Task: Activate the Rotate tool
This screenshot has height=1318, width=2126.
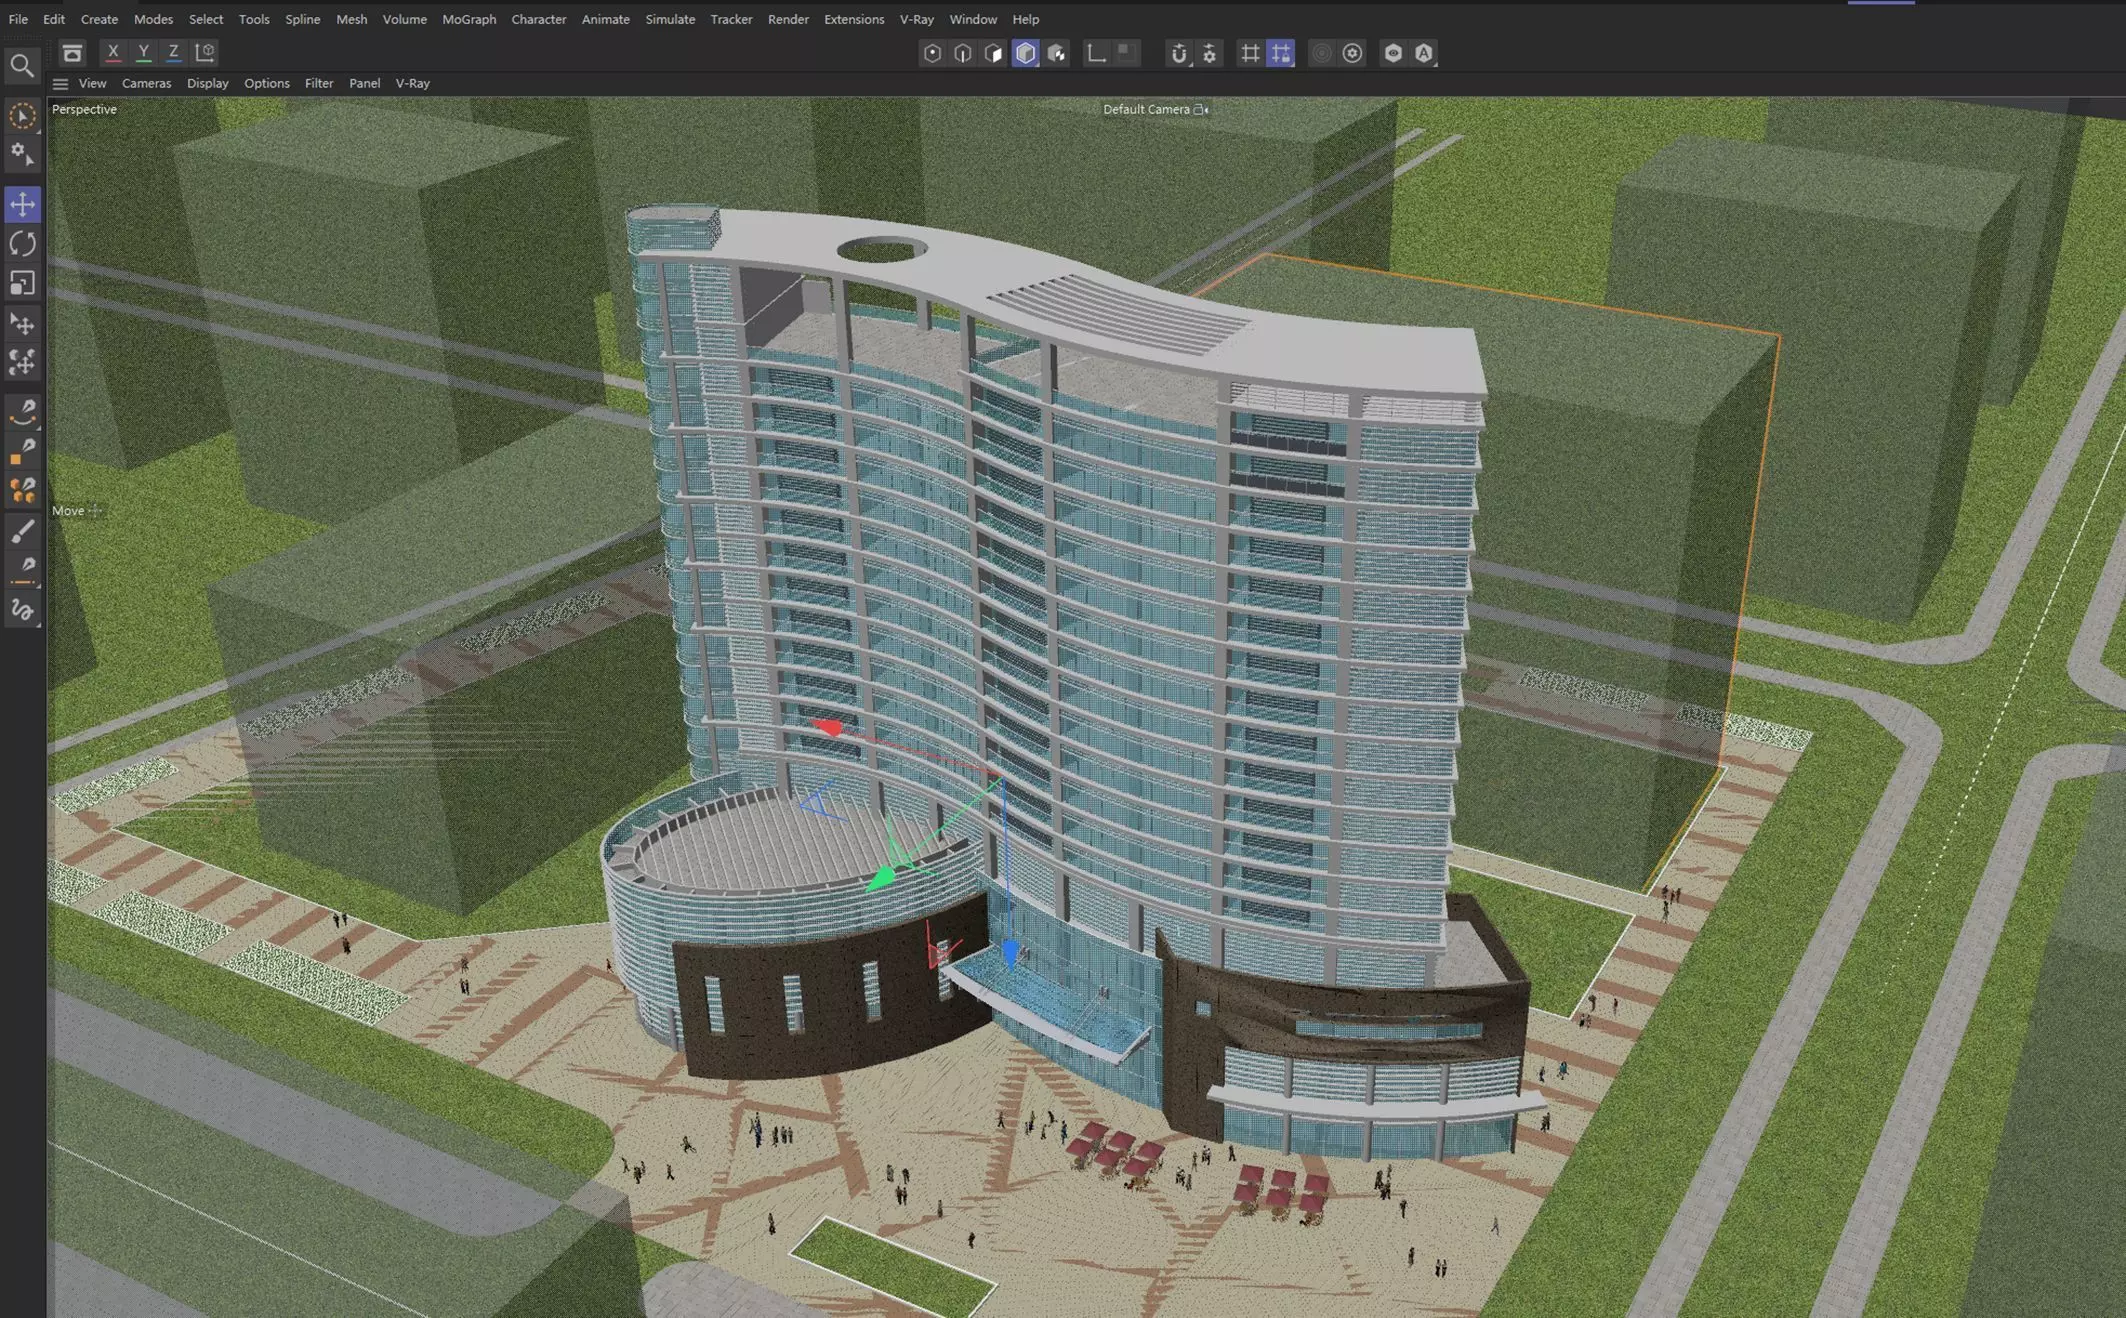Action: click(x=22, y=244)
